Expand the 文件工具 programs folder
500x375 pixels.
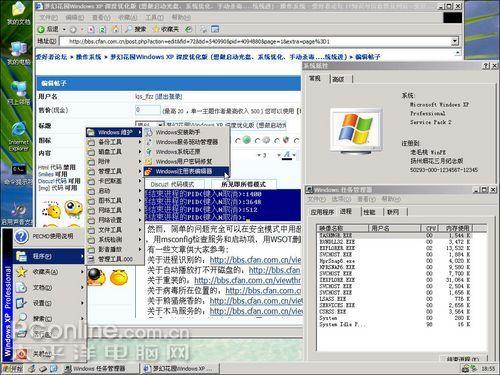(115, 230)
